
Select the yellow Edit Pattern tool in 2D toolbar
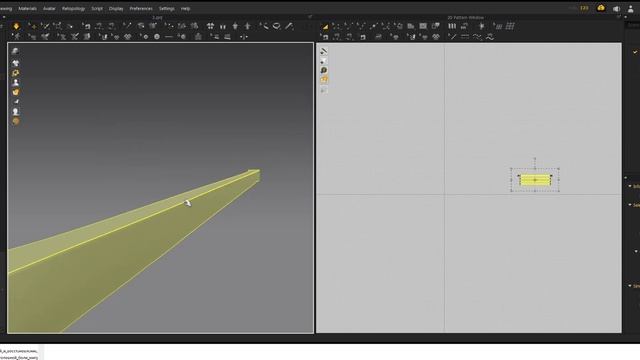click(x=325, y=26)
